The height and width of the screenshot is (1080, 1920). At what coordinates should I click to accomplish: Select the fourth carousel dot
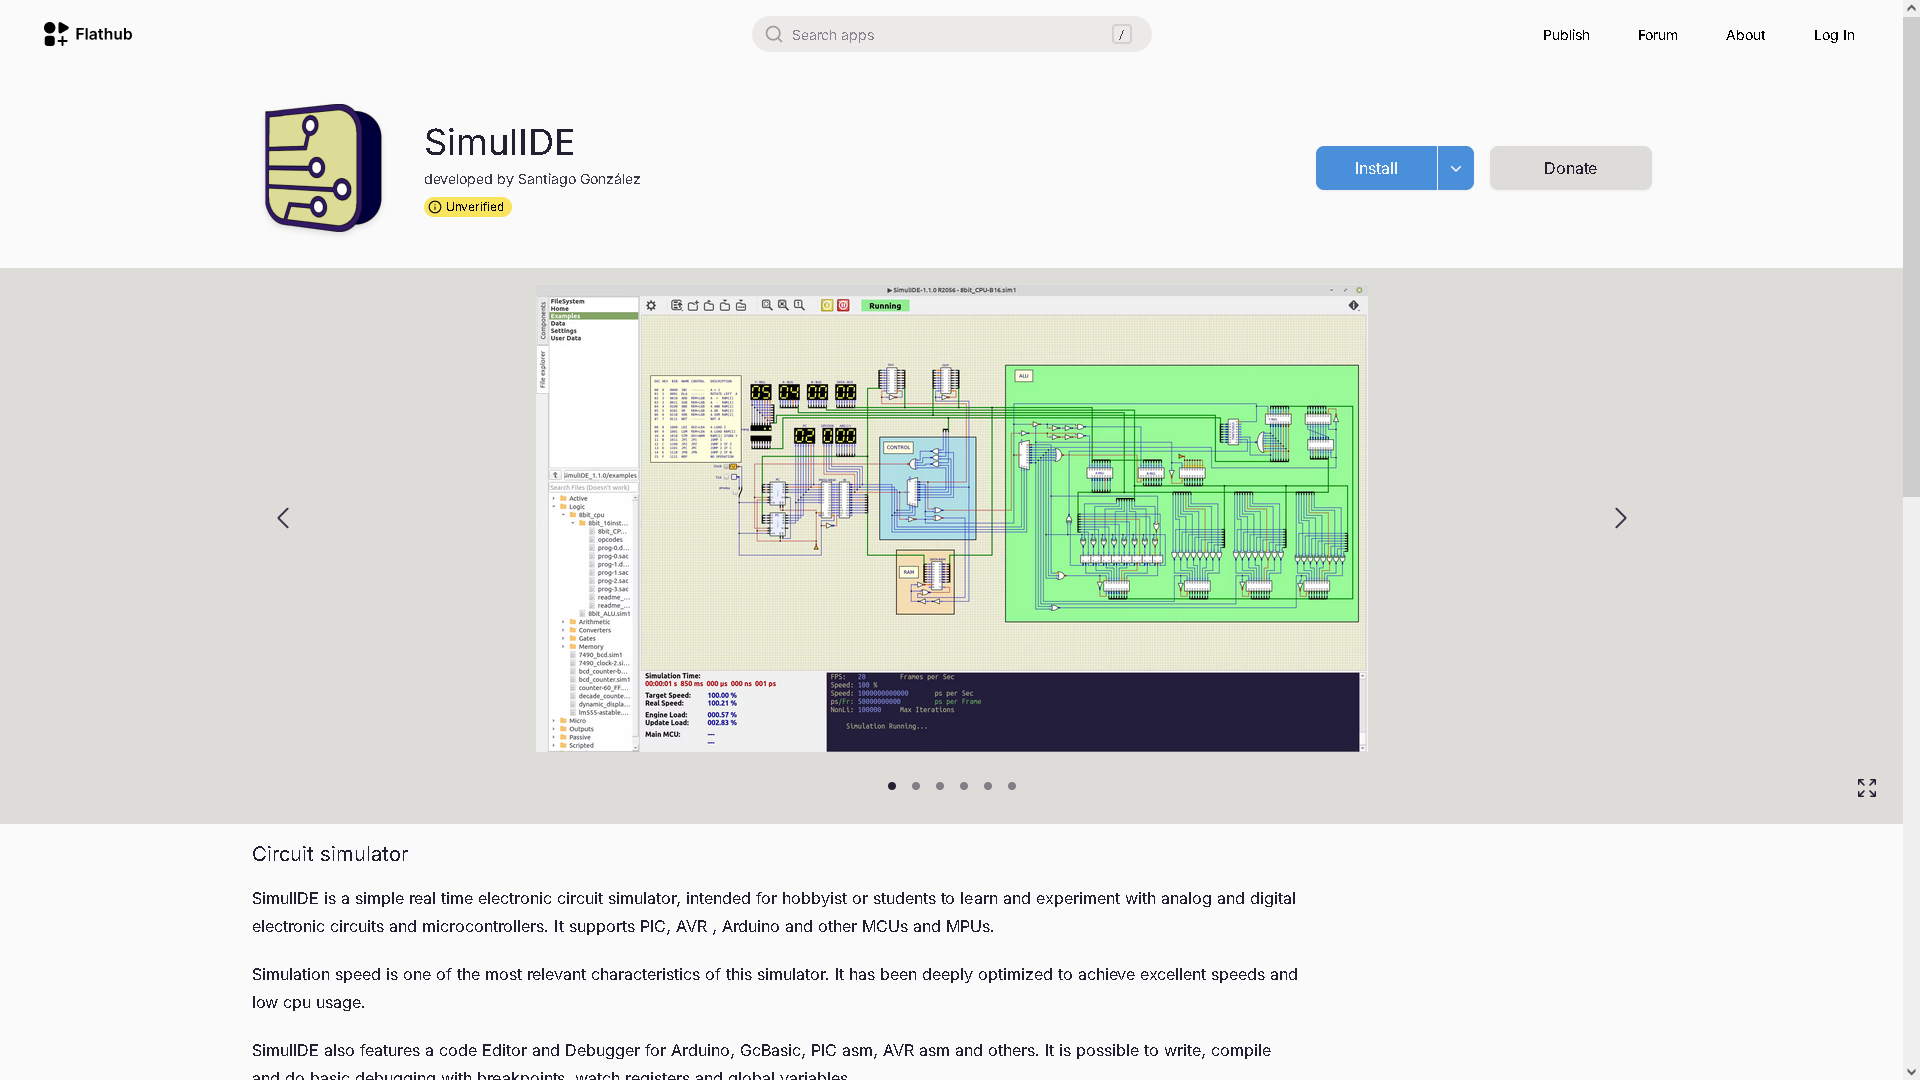[964, 786]
